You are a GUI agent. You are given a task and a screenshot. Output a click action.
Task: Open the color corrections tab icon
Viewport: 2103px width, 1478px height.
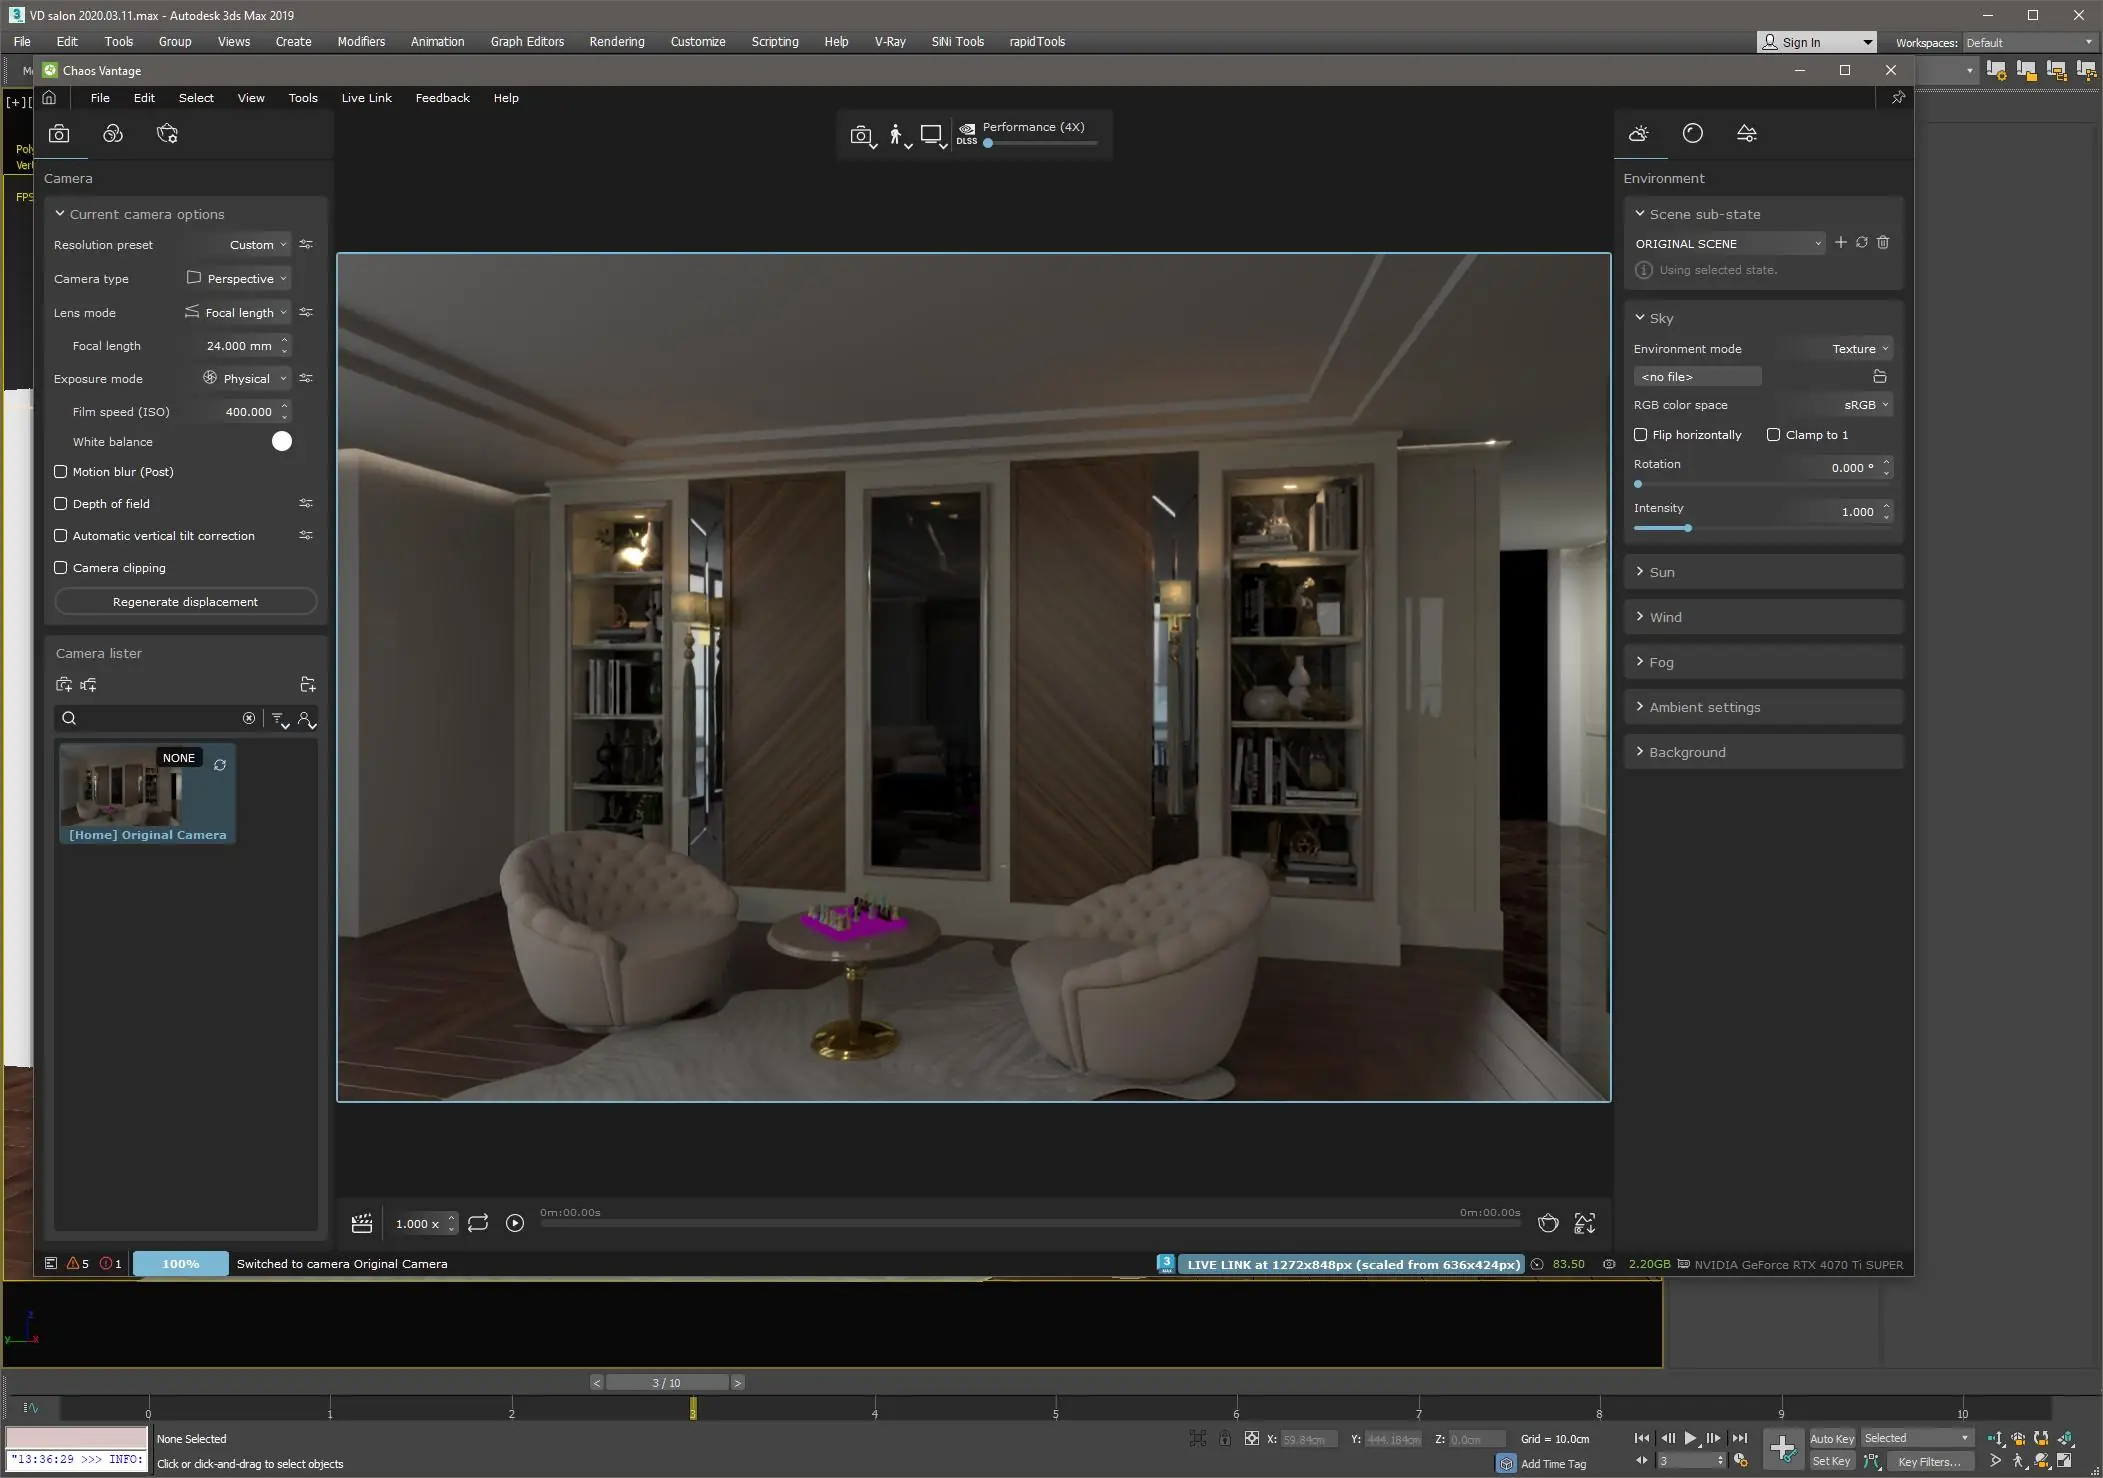(113, 134)
